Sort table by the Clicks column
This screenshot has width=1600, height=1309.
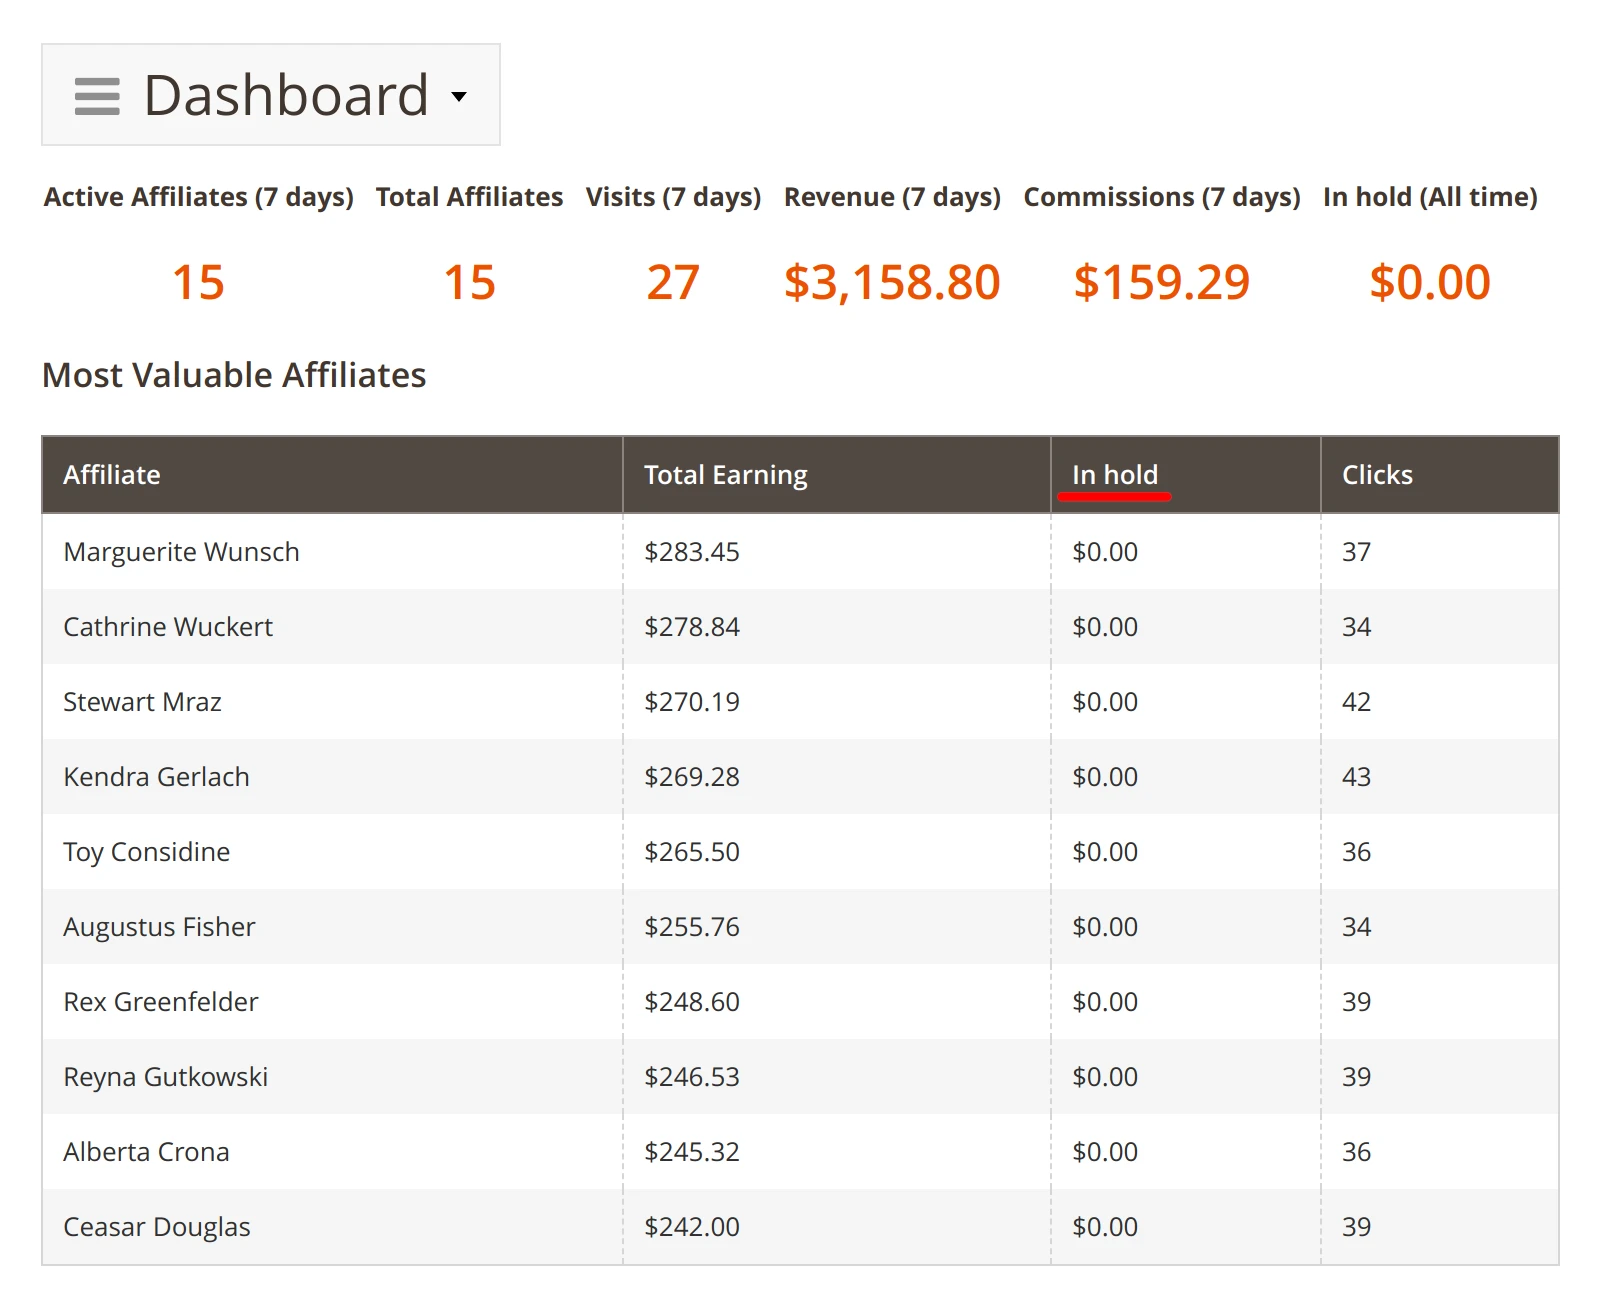1378,474
